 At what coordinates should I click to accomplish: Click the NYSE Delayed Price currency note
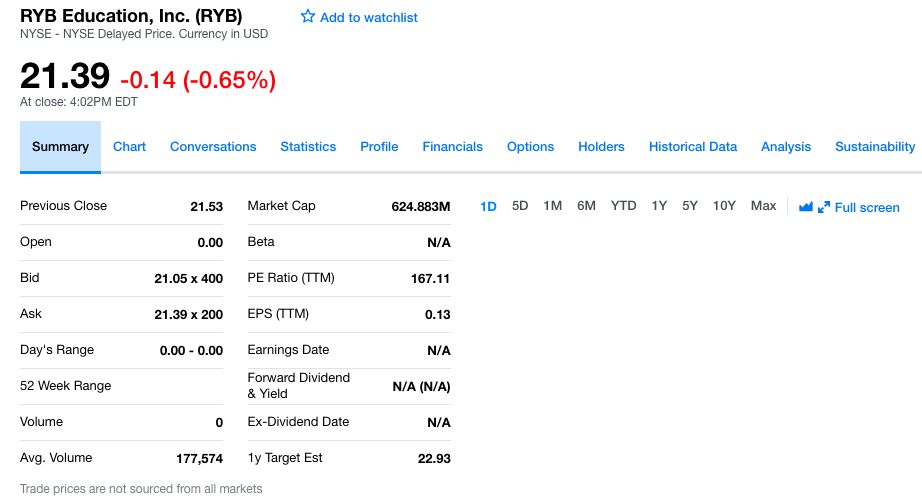tap(144, 34)
